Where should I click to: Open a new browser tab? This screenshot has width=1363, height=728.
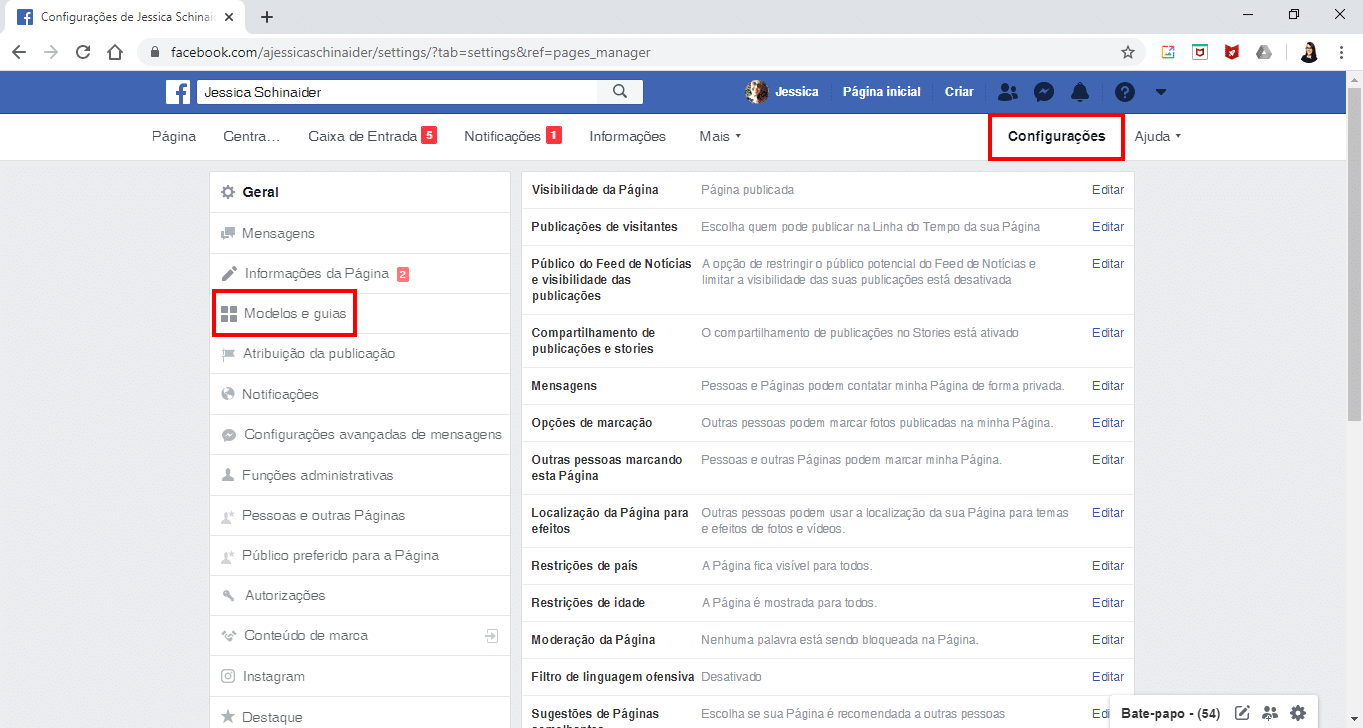tap(267, 17)
